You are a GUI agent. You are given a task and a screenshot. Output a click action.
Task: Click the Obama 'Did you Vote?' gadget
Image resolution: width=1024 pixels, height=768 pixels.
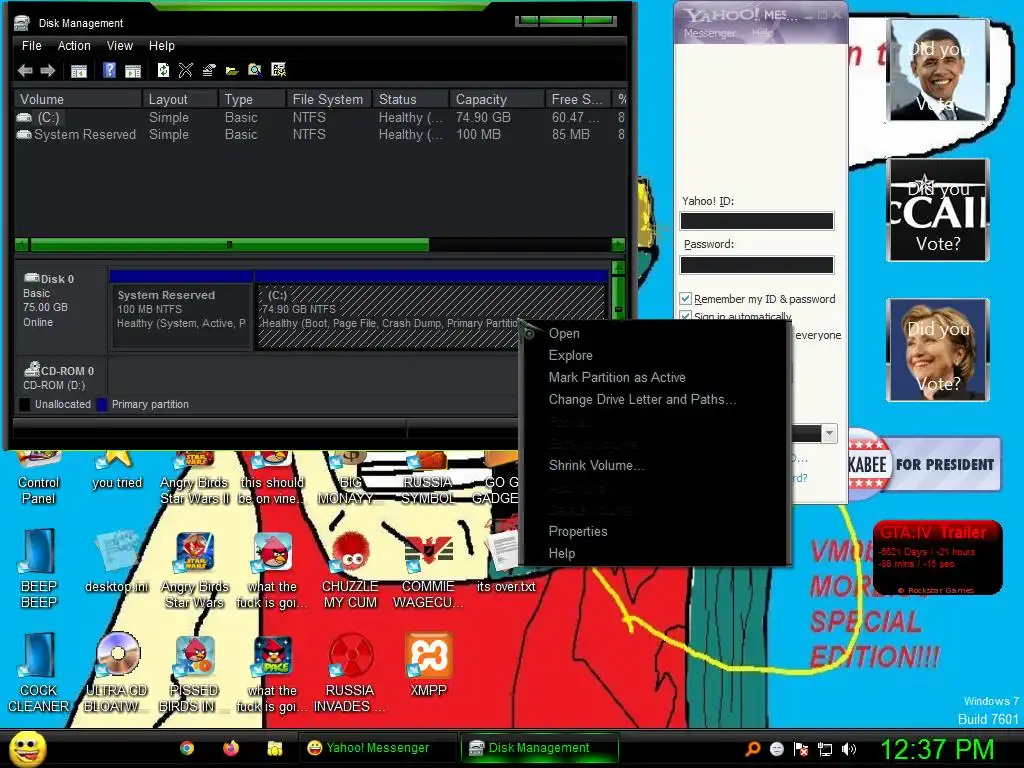click(938, 70)
